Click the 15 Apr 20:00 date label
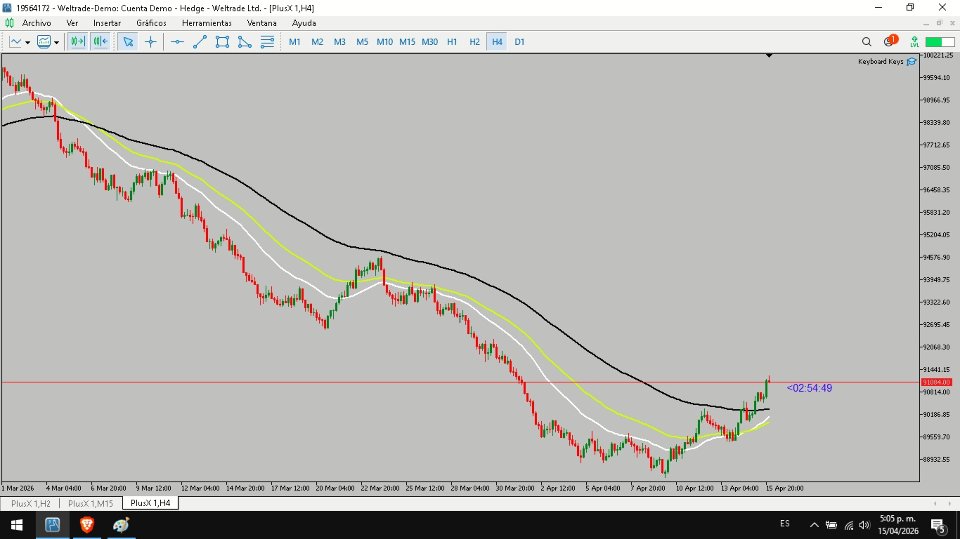 pos(785,488)
